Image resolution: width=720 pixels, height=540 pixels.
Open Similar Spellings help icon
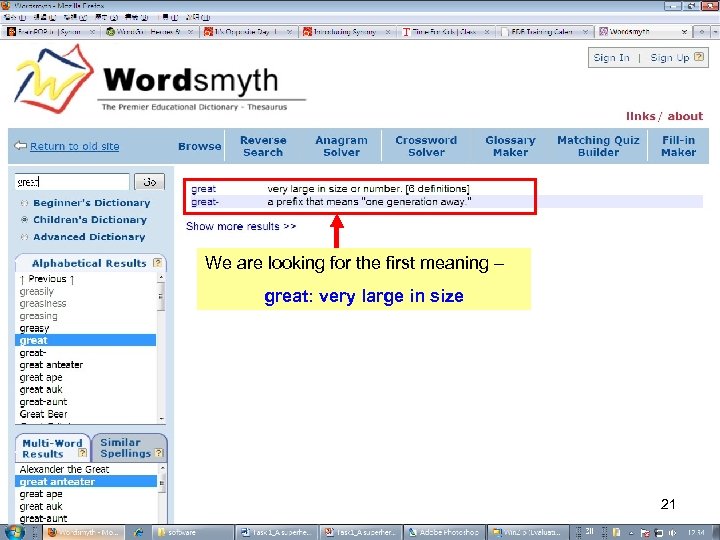159,453
